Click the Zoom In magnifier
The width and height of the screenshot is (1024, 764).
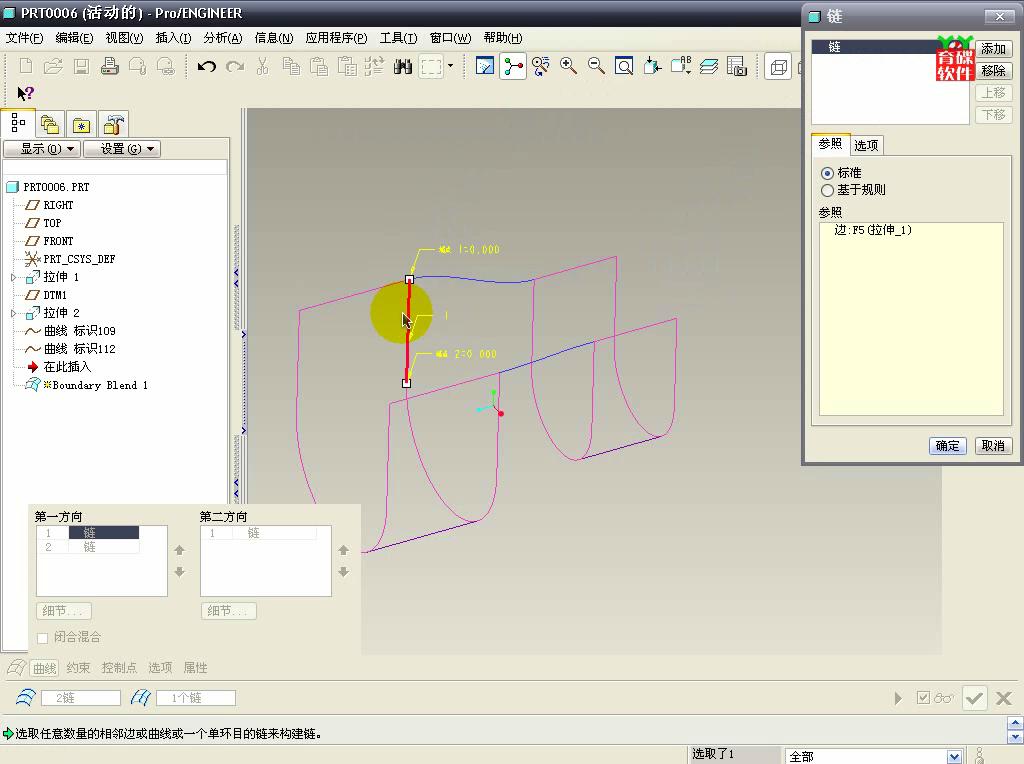coord(568,66)
